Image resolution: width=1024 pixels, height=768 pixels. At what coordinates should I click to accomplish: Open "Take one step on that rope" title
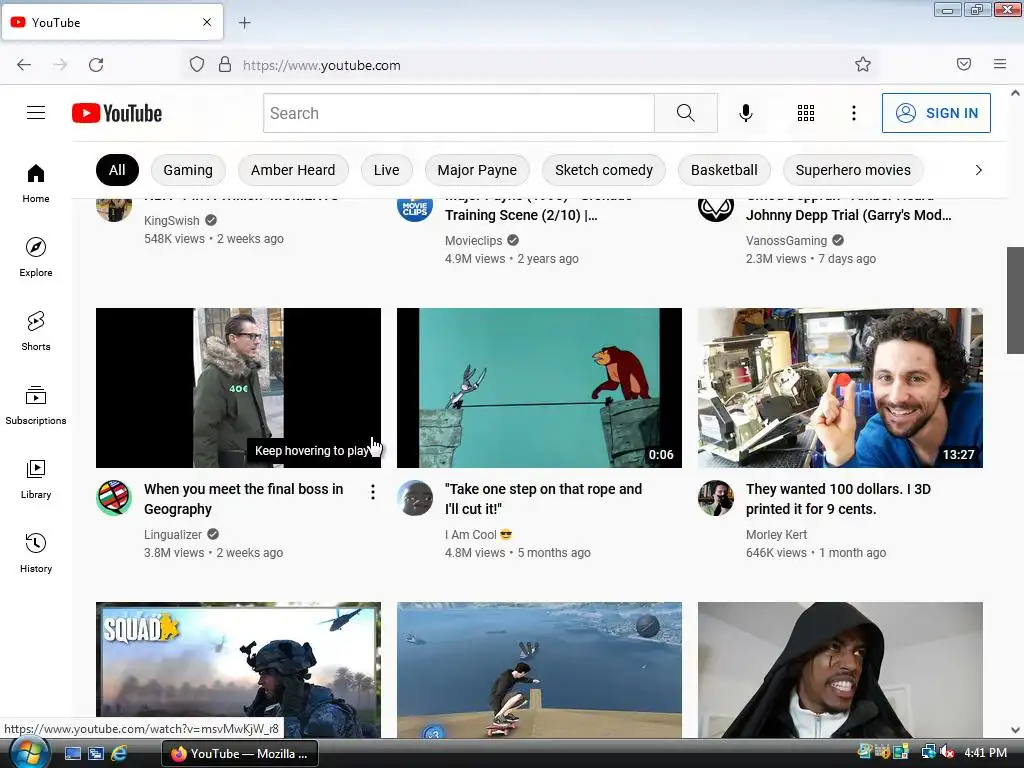tap(543, 499)
